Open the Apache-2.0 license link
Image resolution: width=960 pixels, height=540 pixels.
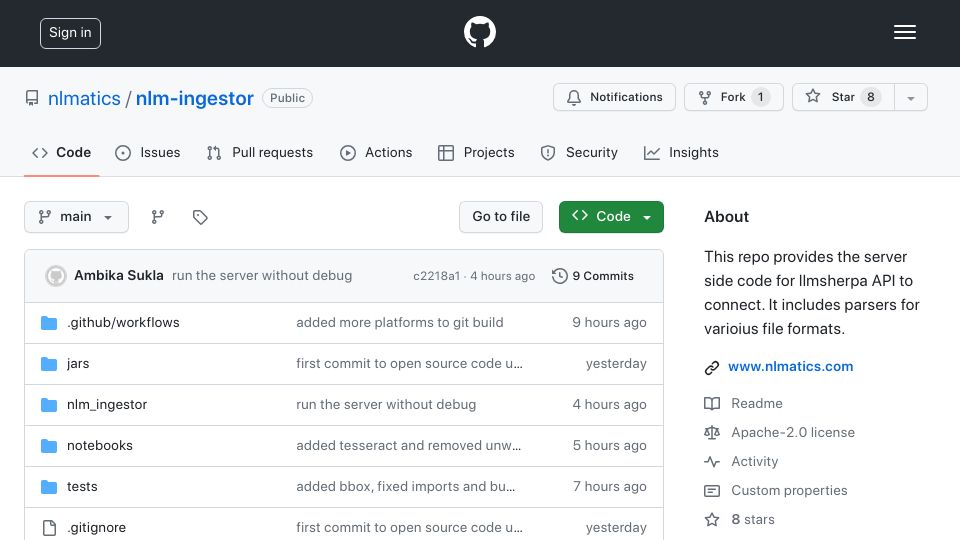(x=793, y=432)
